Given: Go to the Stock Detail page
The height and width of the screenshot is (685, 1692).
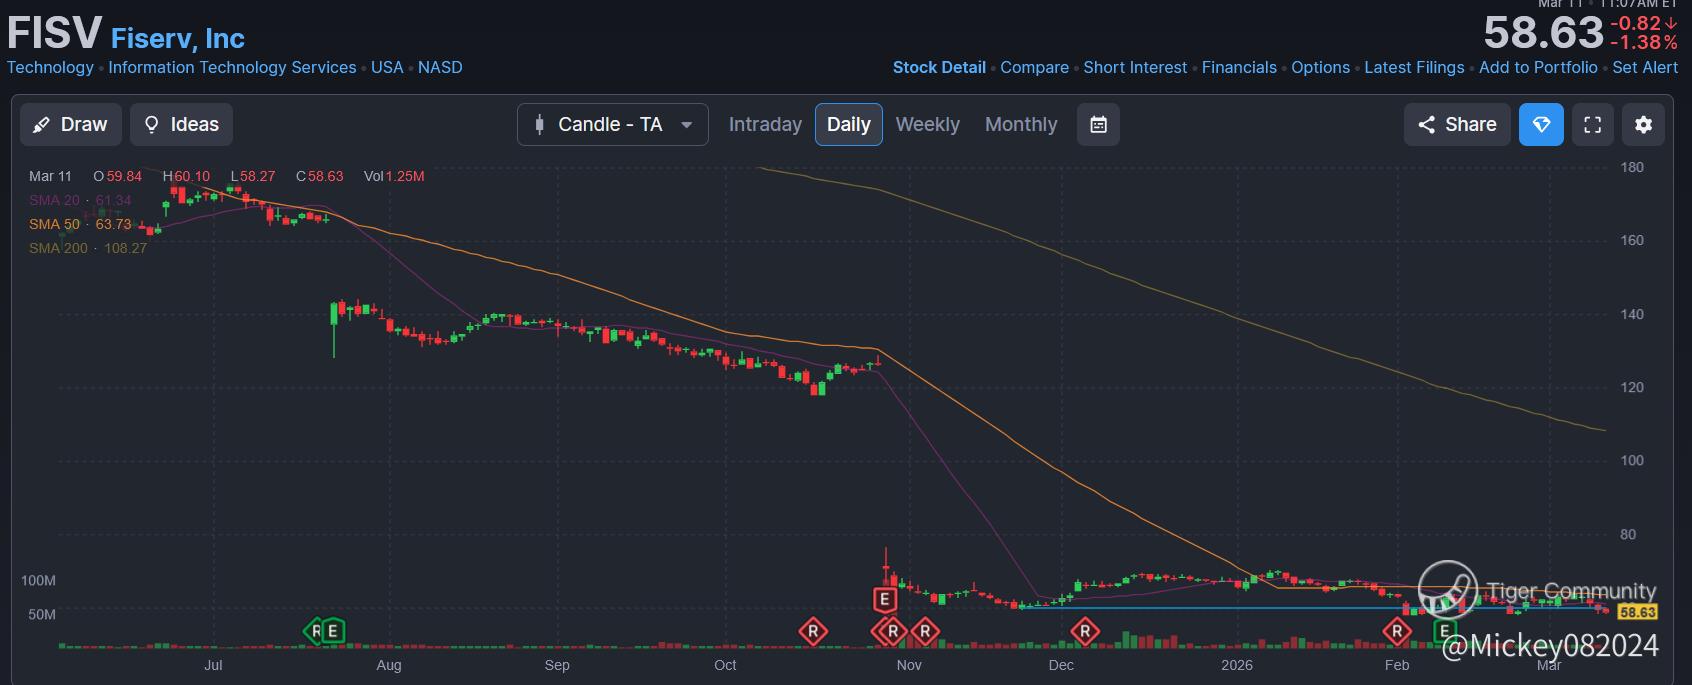Looking at the screenshot, I should tap(939, 67).
